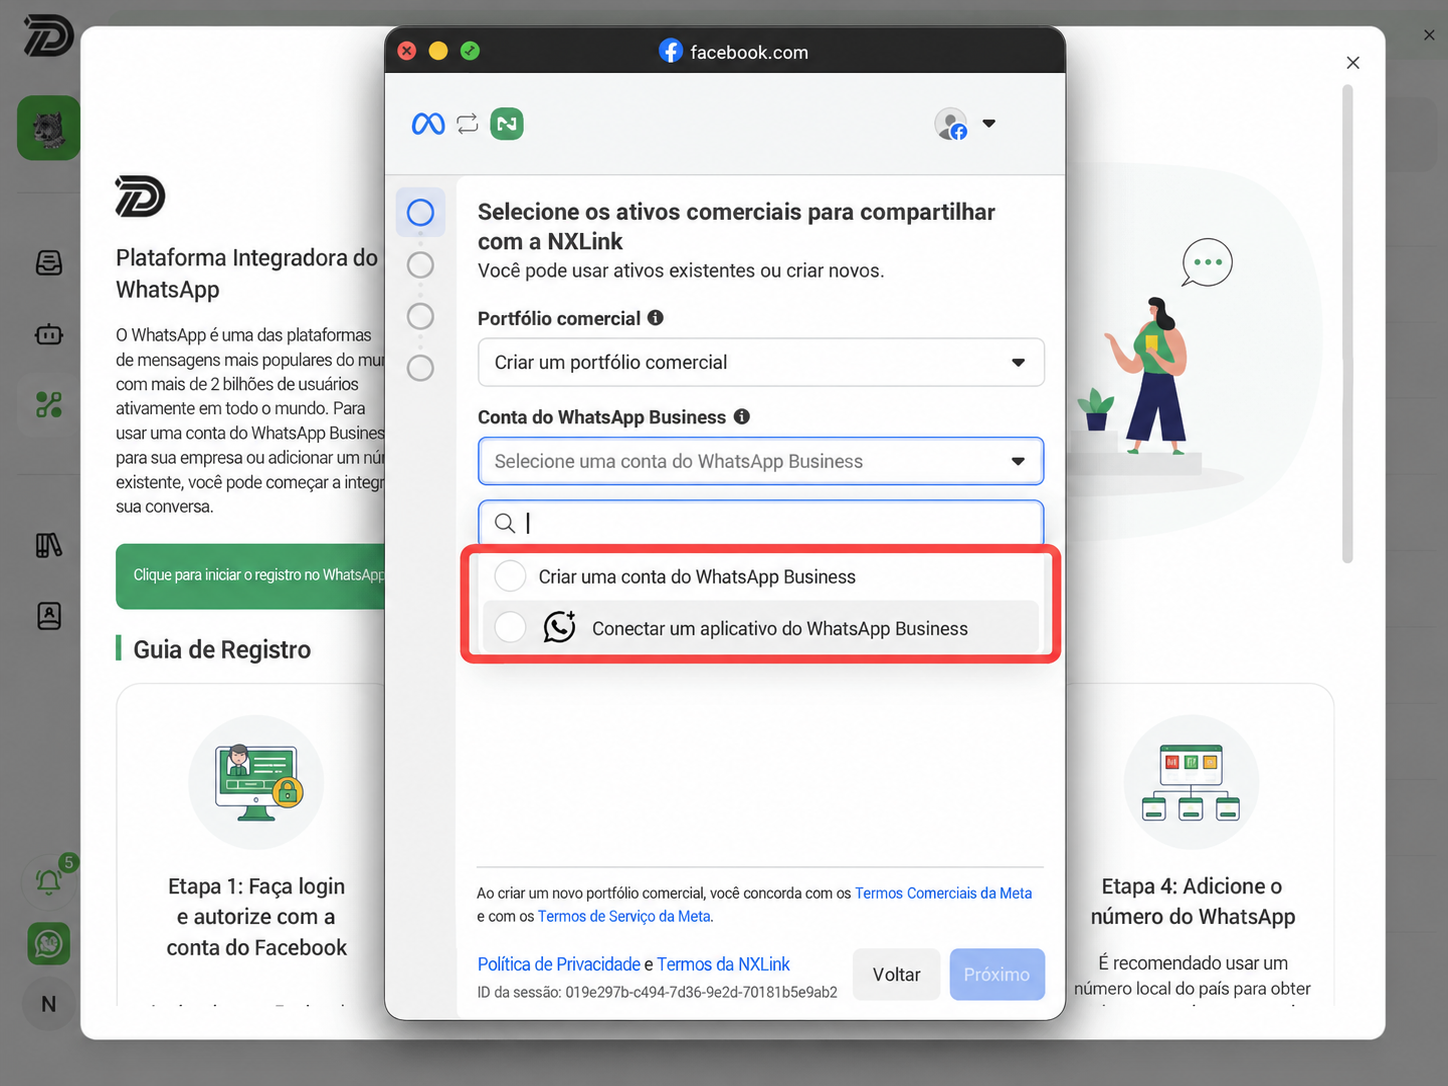Click the green start WhatsApp registration button

coord(250,576)
